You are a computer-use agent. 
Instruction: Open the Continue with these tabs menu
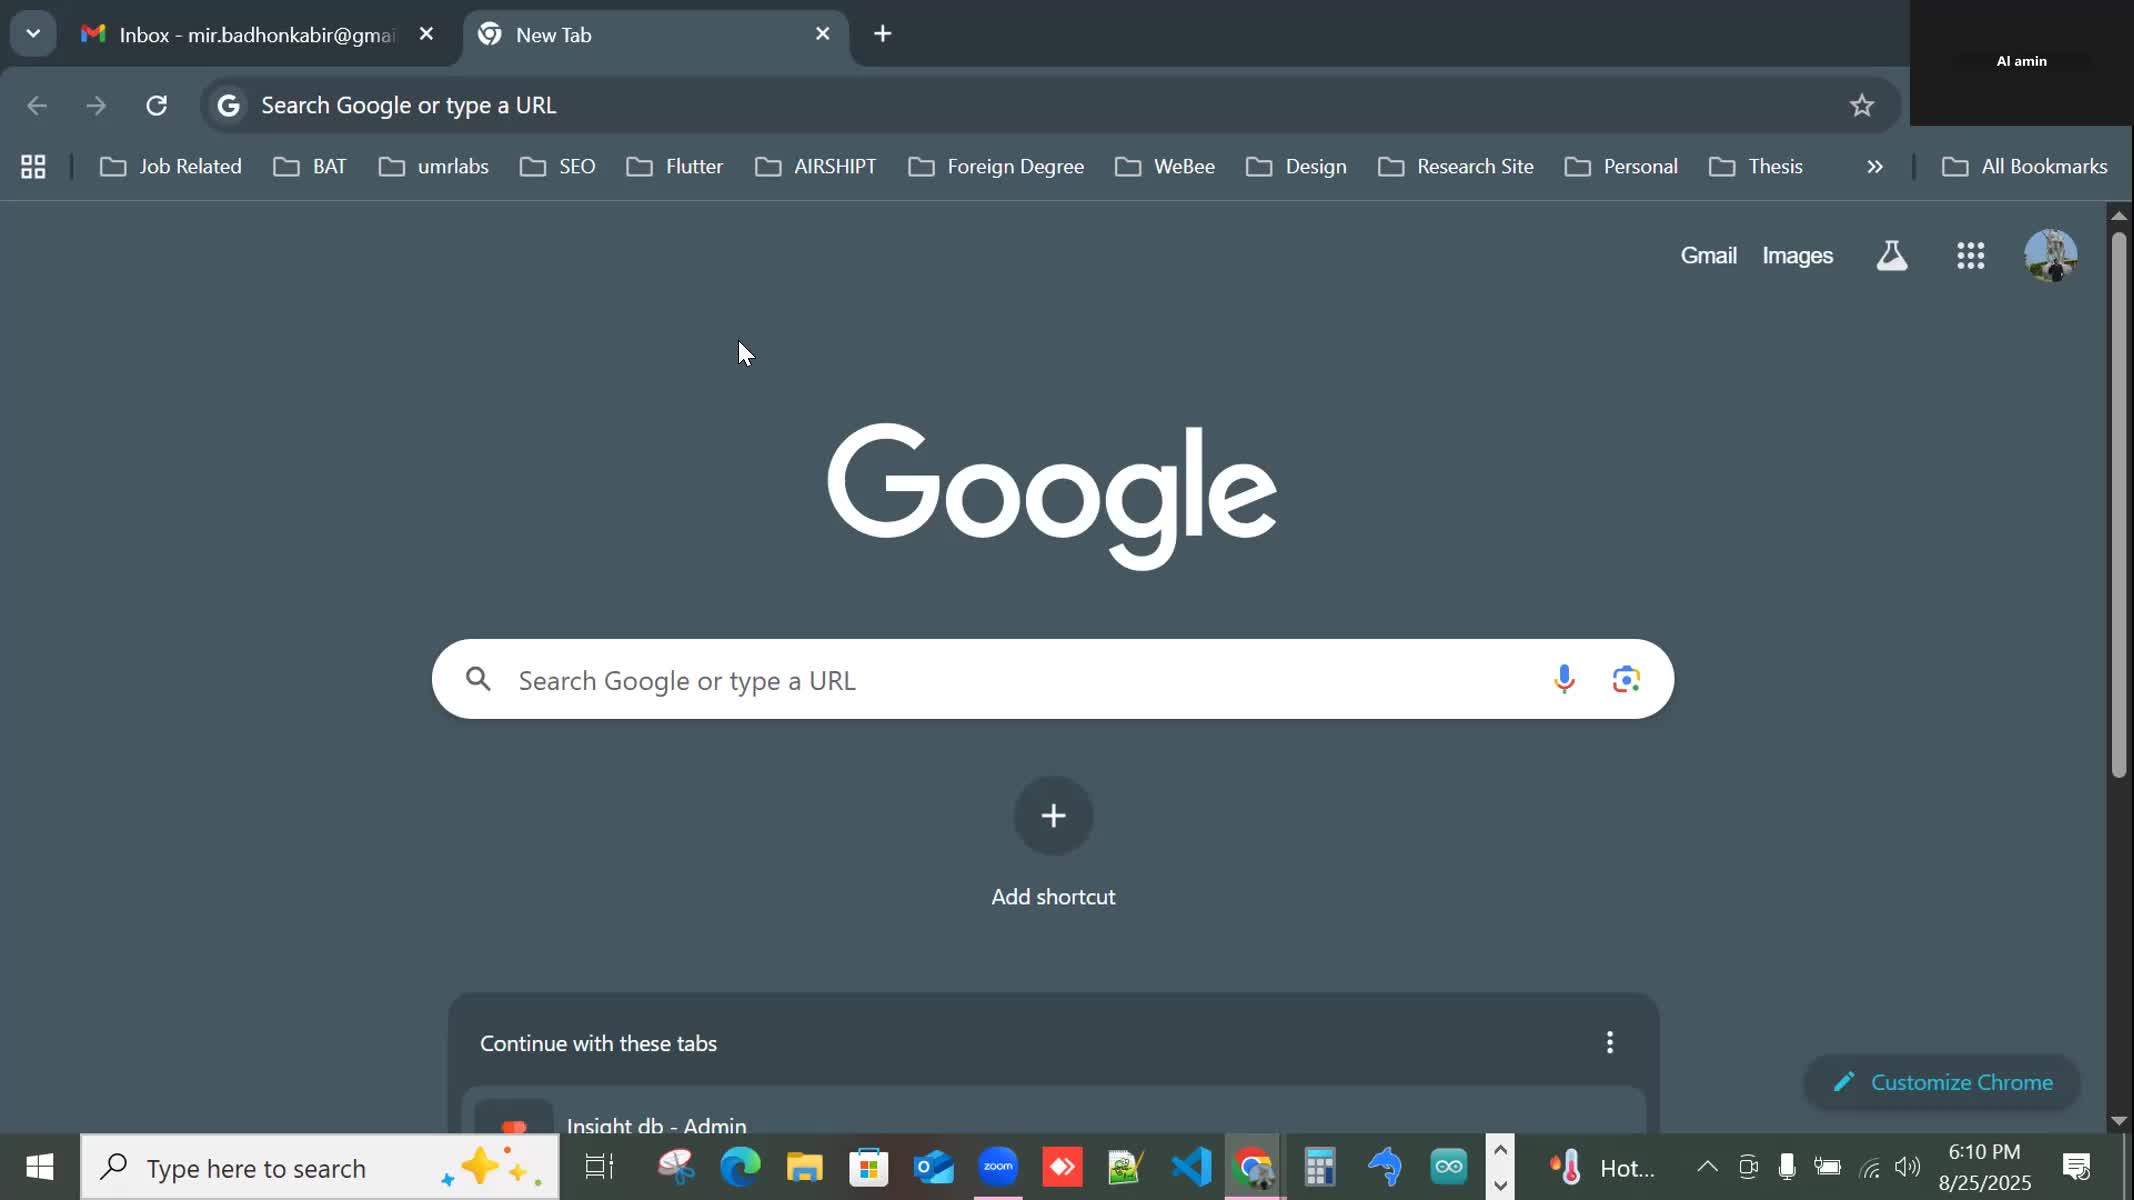pyautogui.click(x=1609, y=1042)
